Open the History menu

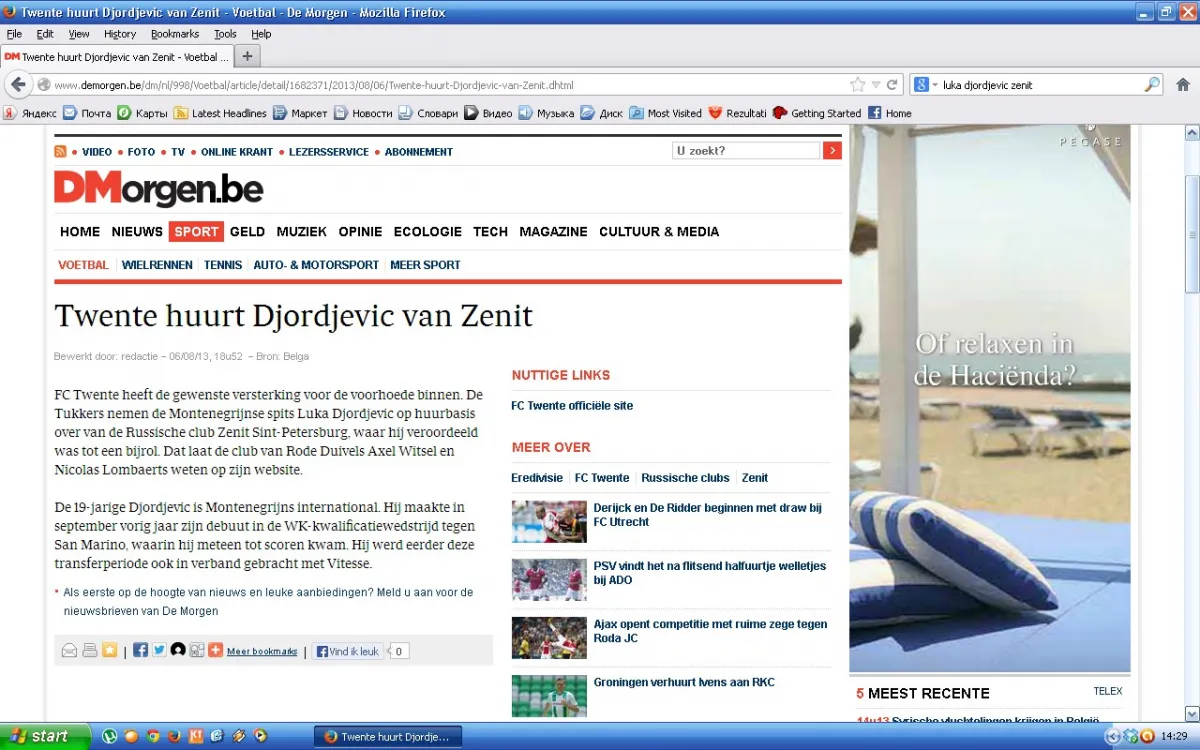tap(120, 34)
